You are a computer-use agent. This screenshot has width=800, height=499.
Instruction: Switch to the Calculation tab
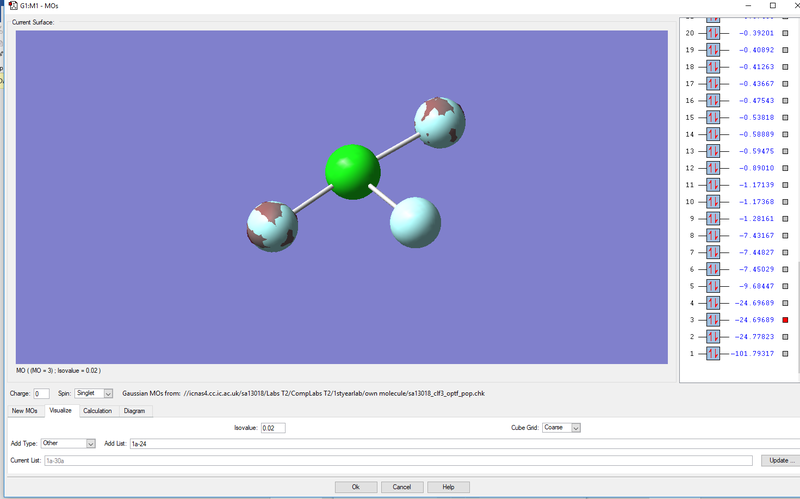tap(97, 411)
